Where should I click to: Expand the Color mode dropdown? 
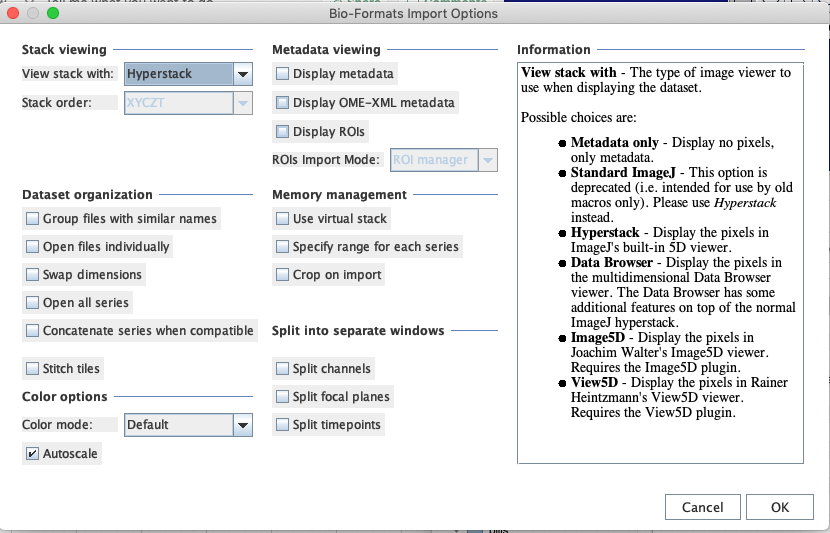(187, 424)
